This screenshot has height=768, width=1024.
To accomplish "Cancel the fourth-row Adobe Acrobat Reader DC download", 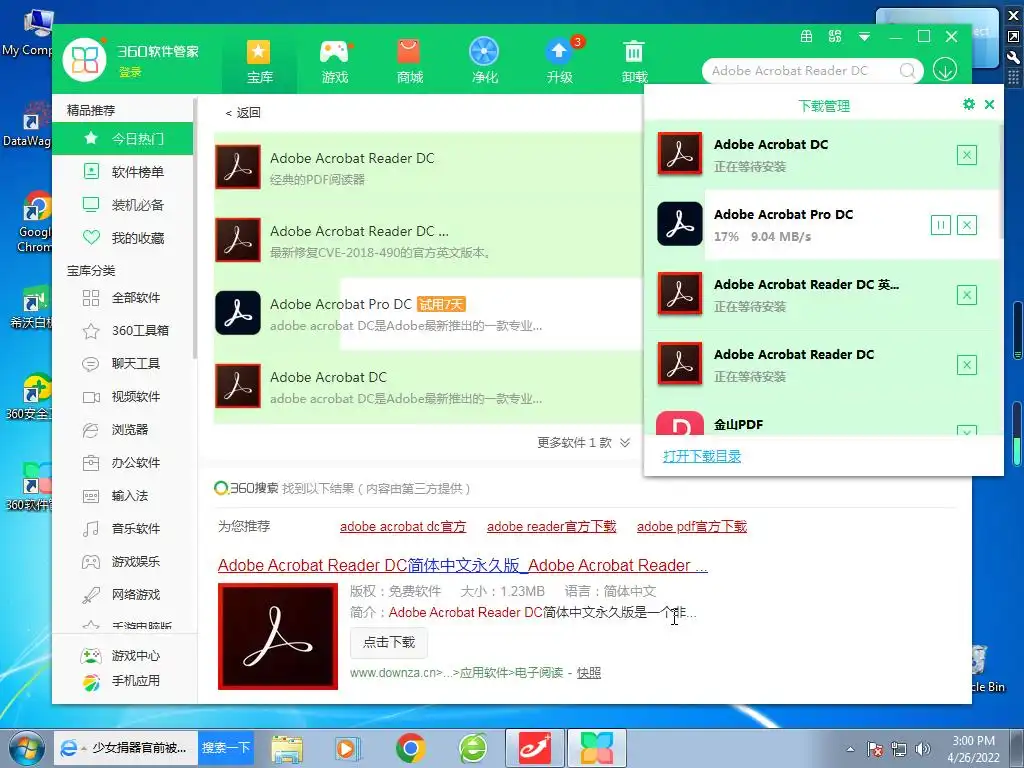I will click(967, 365).
